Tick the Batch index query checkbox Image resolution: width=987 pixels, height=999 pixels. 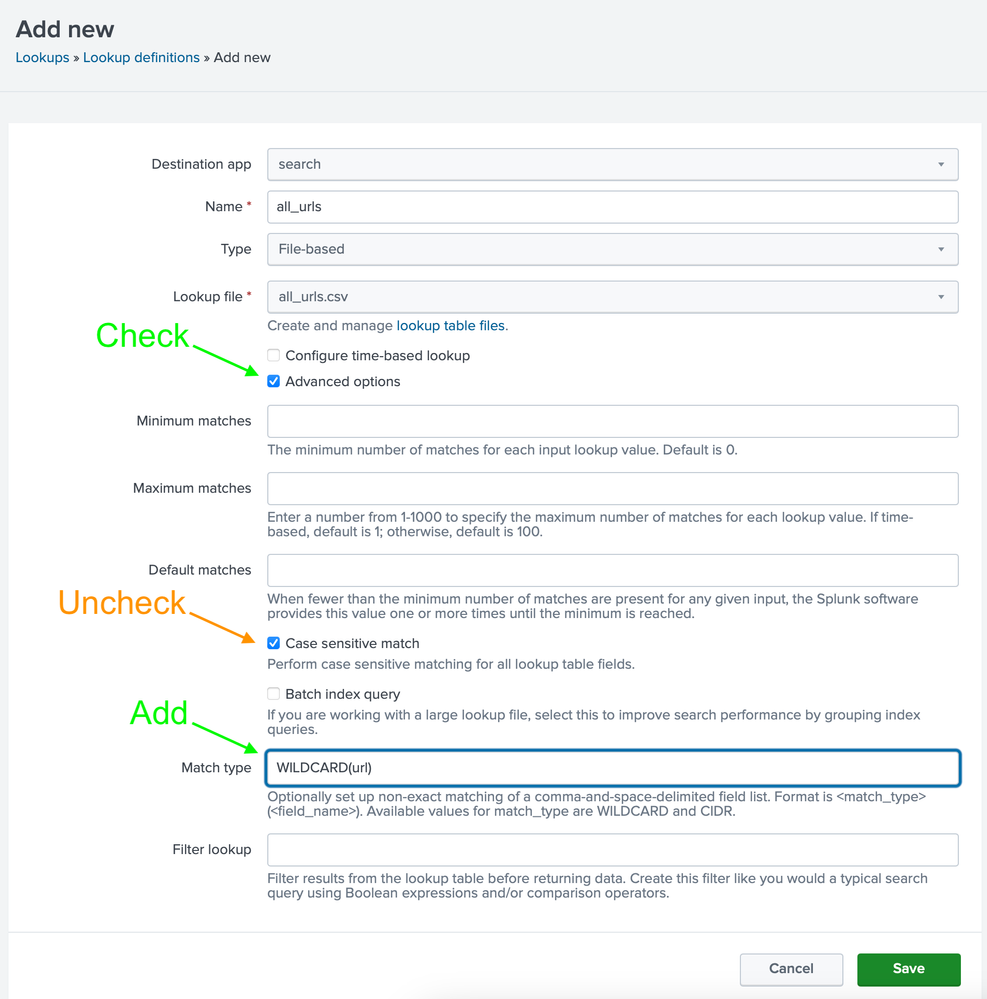274,694
